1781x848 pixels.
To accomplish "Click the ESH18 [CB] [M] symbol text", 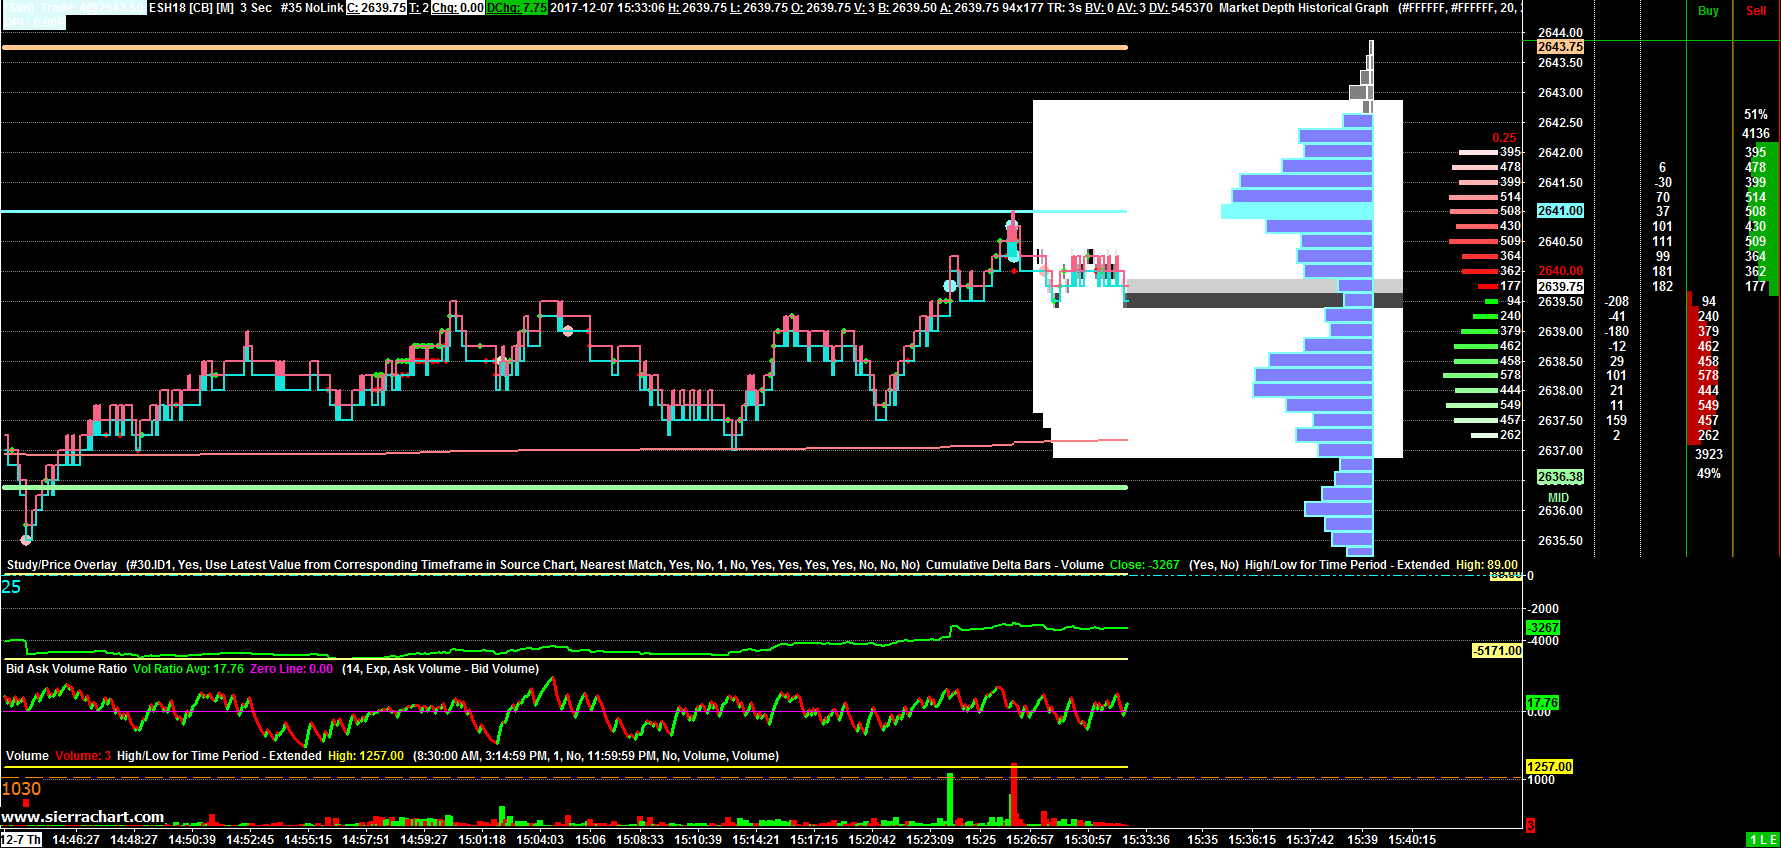I will [x=191, y=8].
